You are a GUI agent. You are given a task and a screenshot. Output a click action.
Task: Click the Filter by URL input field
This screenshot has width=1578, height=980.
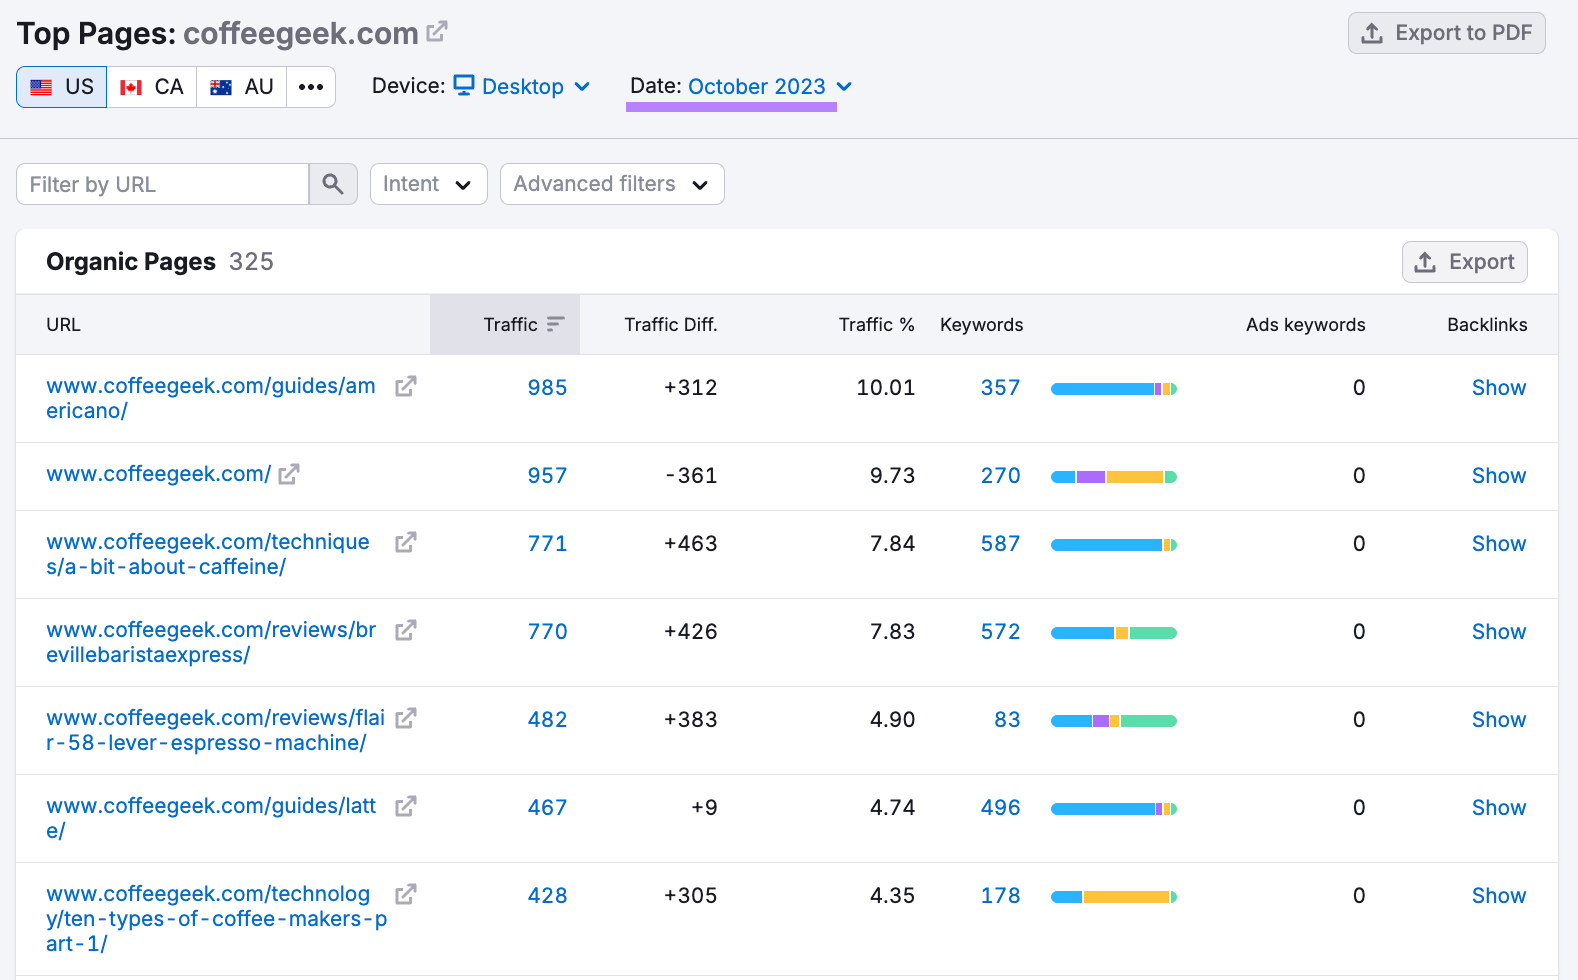tap(163, 184)
